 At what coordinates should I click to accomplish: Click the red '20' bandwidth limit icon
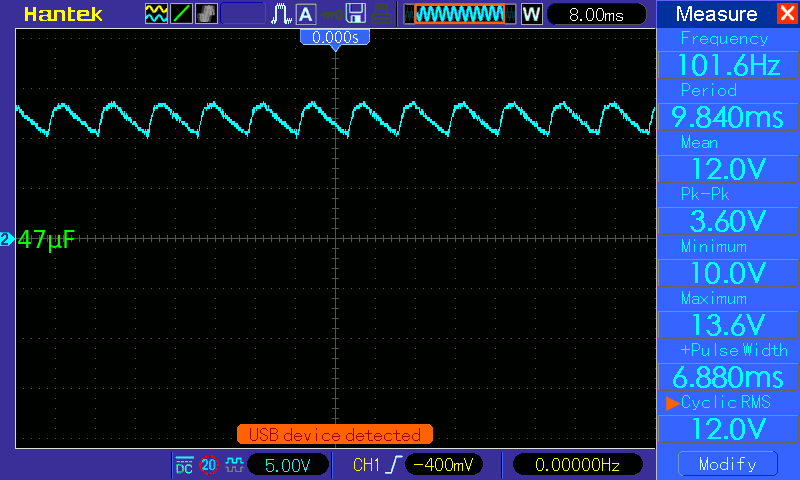pos(209,465)
